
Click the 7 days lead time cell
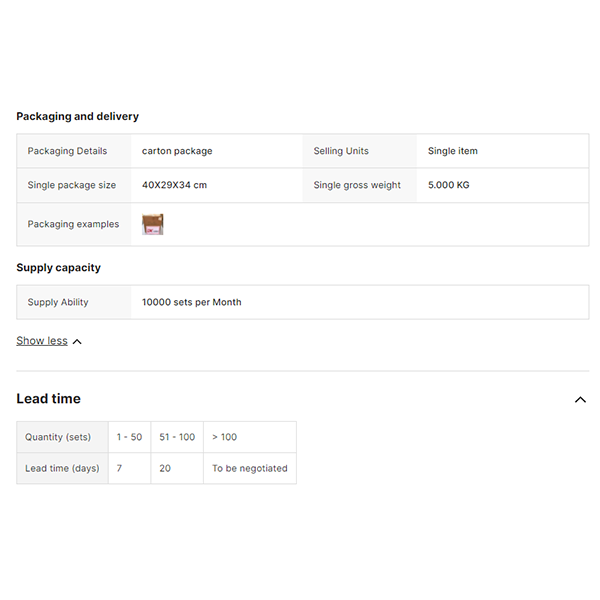pos(120,468)
